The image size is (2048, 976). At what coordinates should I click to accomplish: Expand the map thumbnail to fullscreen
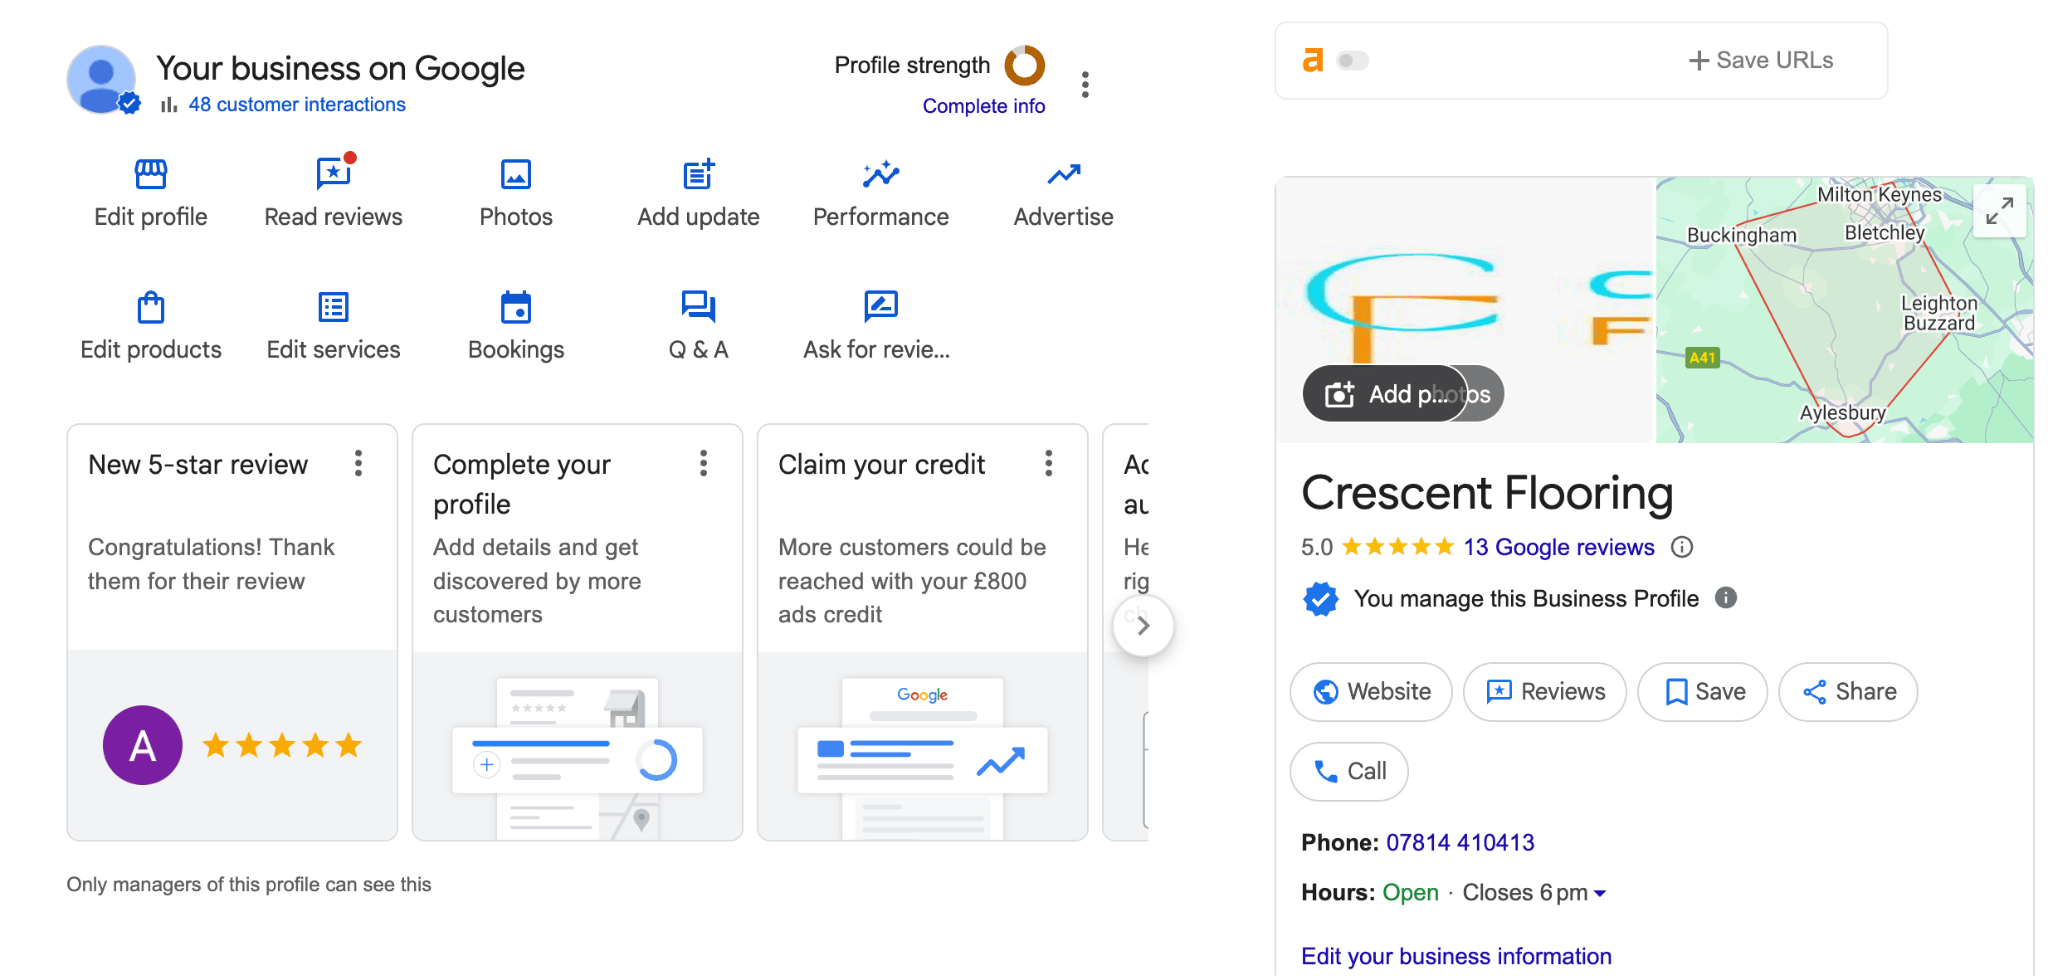point(1999,210)
